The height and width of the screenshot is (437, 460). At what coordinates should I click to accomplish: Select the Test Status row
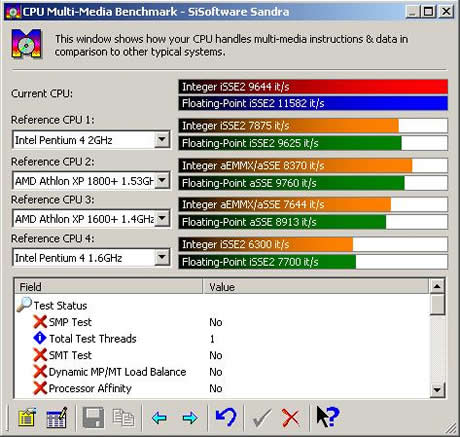(222, 305)
